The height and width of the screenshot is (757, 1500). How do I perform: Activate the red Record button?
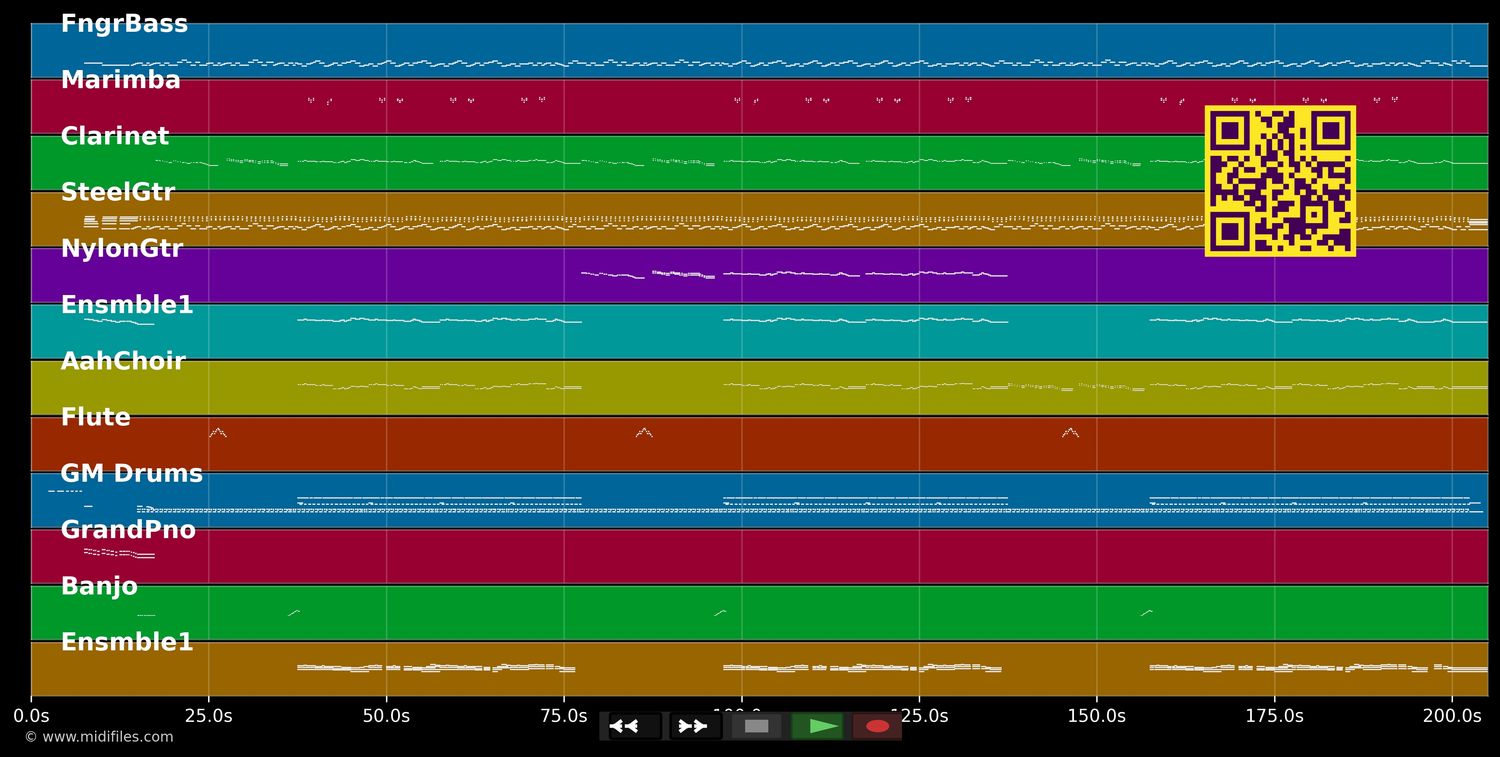coord(878,726)
